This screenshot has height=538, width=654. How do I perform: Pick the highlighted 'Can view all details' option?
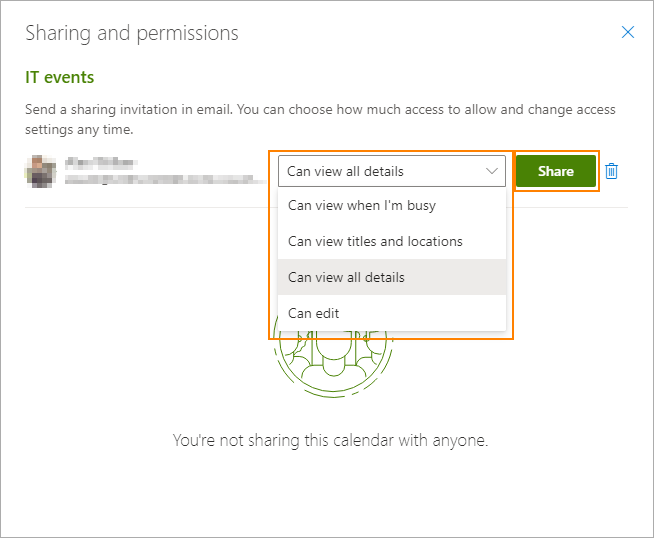346,277
